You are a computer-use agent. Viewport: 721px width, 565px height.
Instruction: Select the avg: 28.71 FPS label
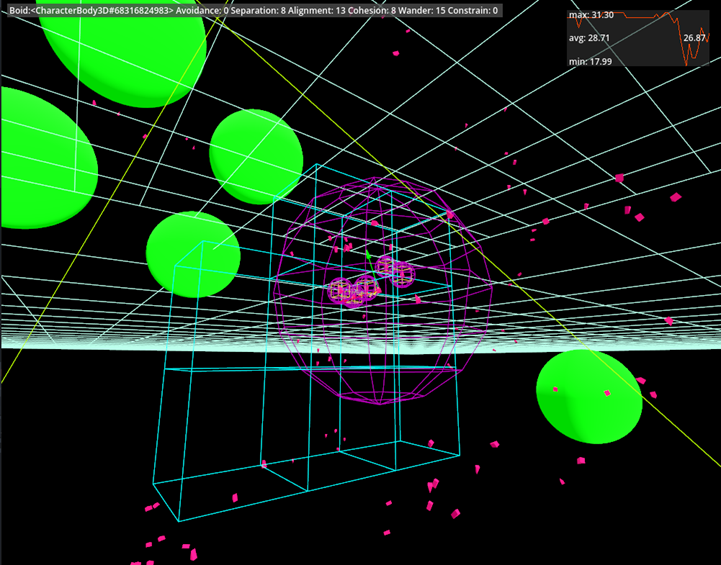coord(588,38)
